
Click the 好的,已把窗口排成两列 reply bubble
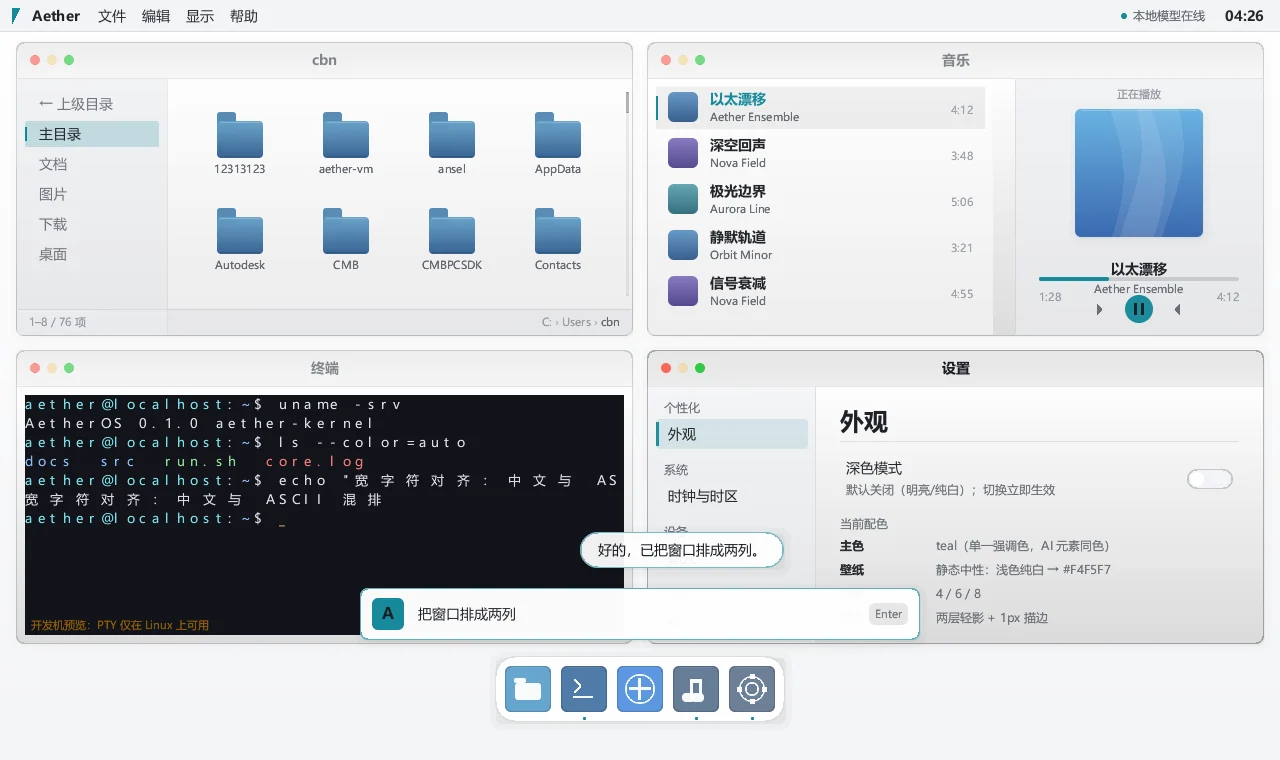pos(681,550)
